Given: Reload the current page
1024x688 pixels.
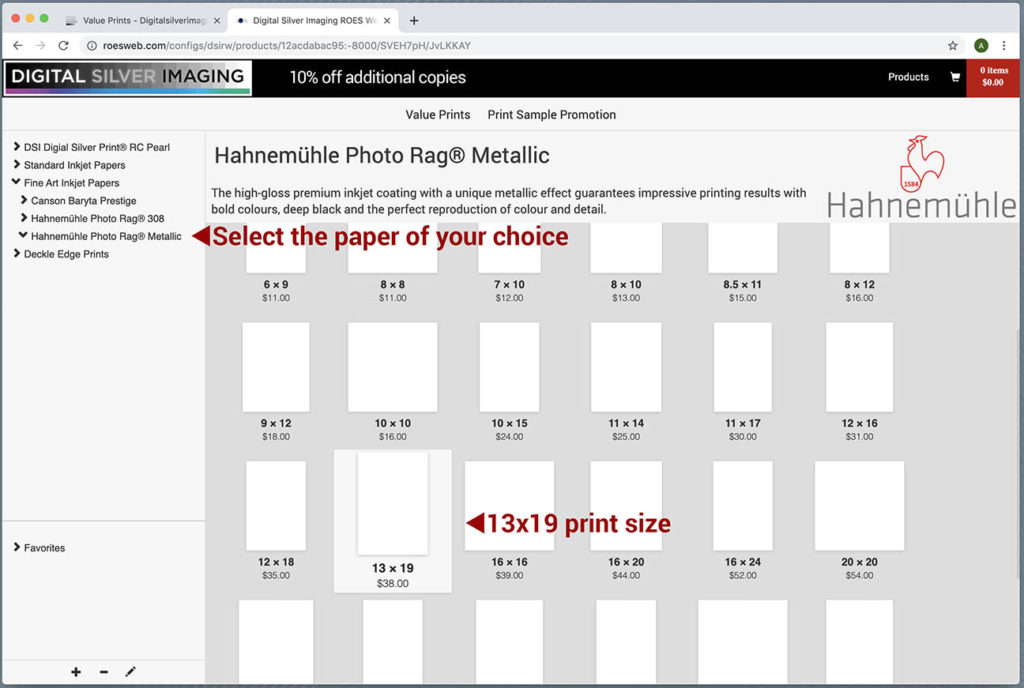Looking at the screenshot, I should (63, 46).
